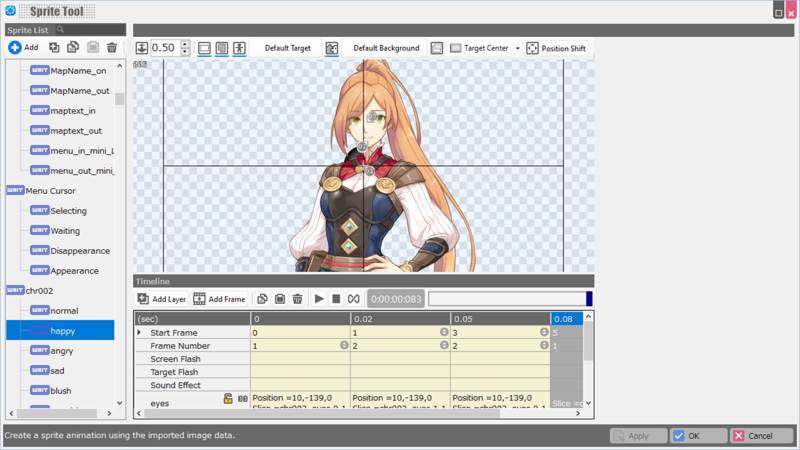Click the Sprite List scroll down arrow
Viewport: 800px width, 450px height.
119,403
